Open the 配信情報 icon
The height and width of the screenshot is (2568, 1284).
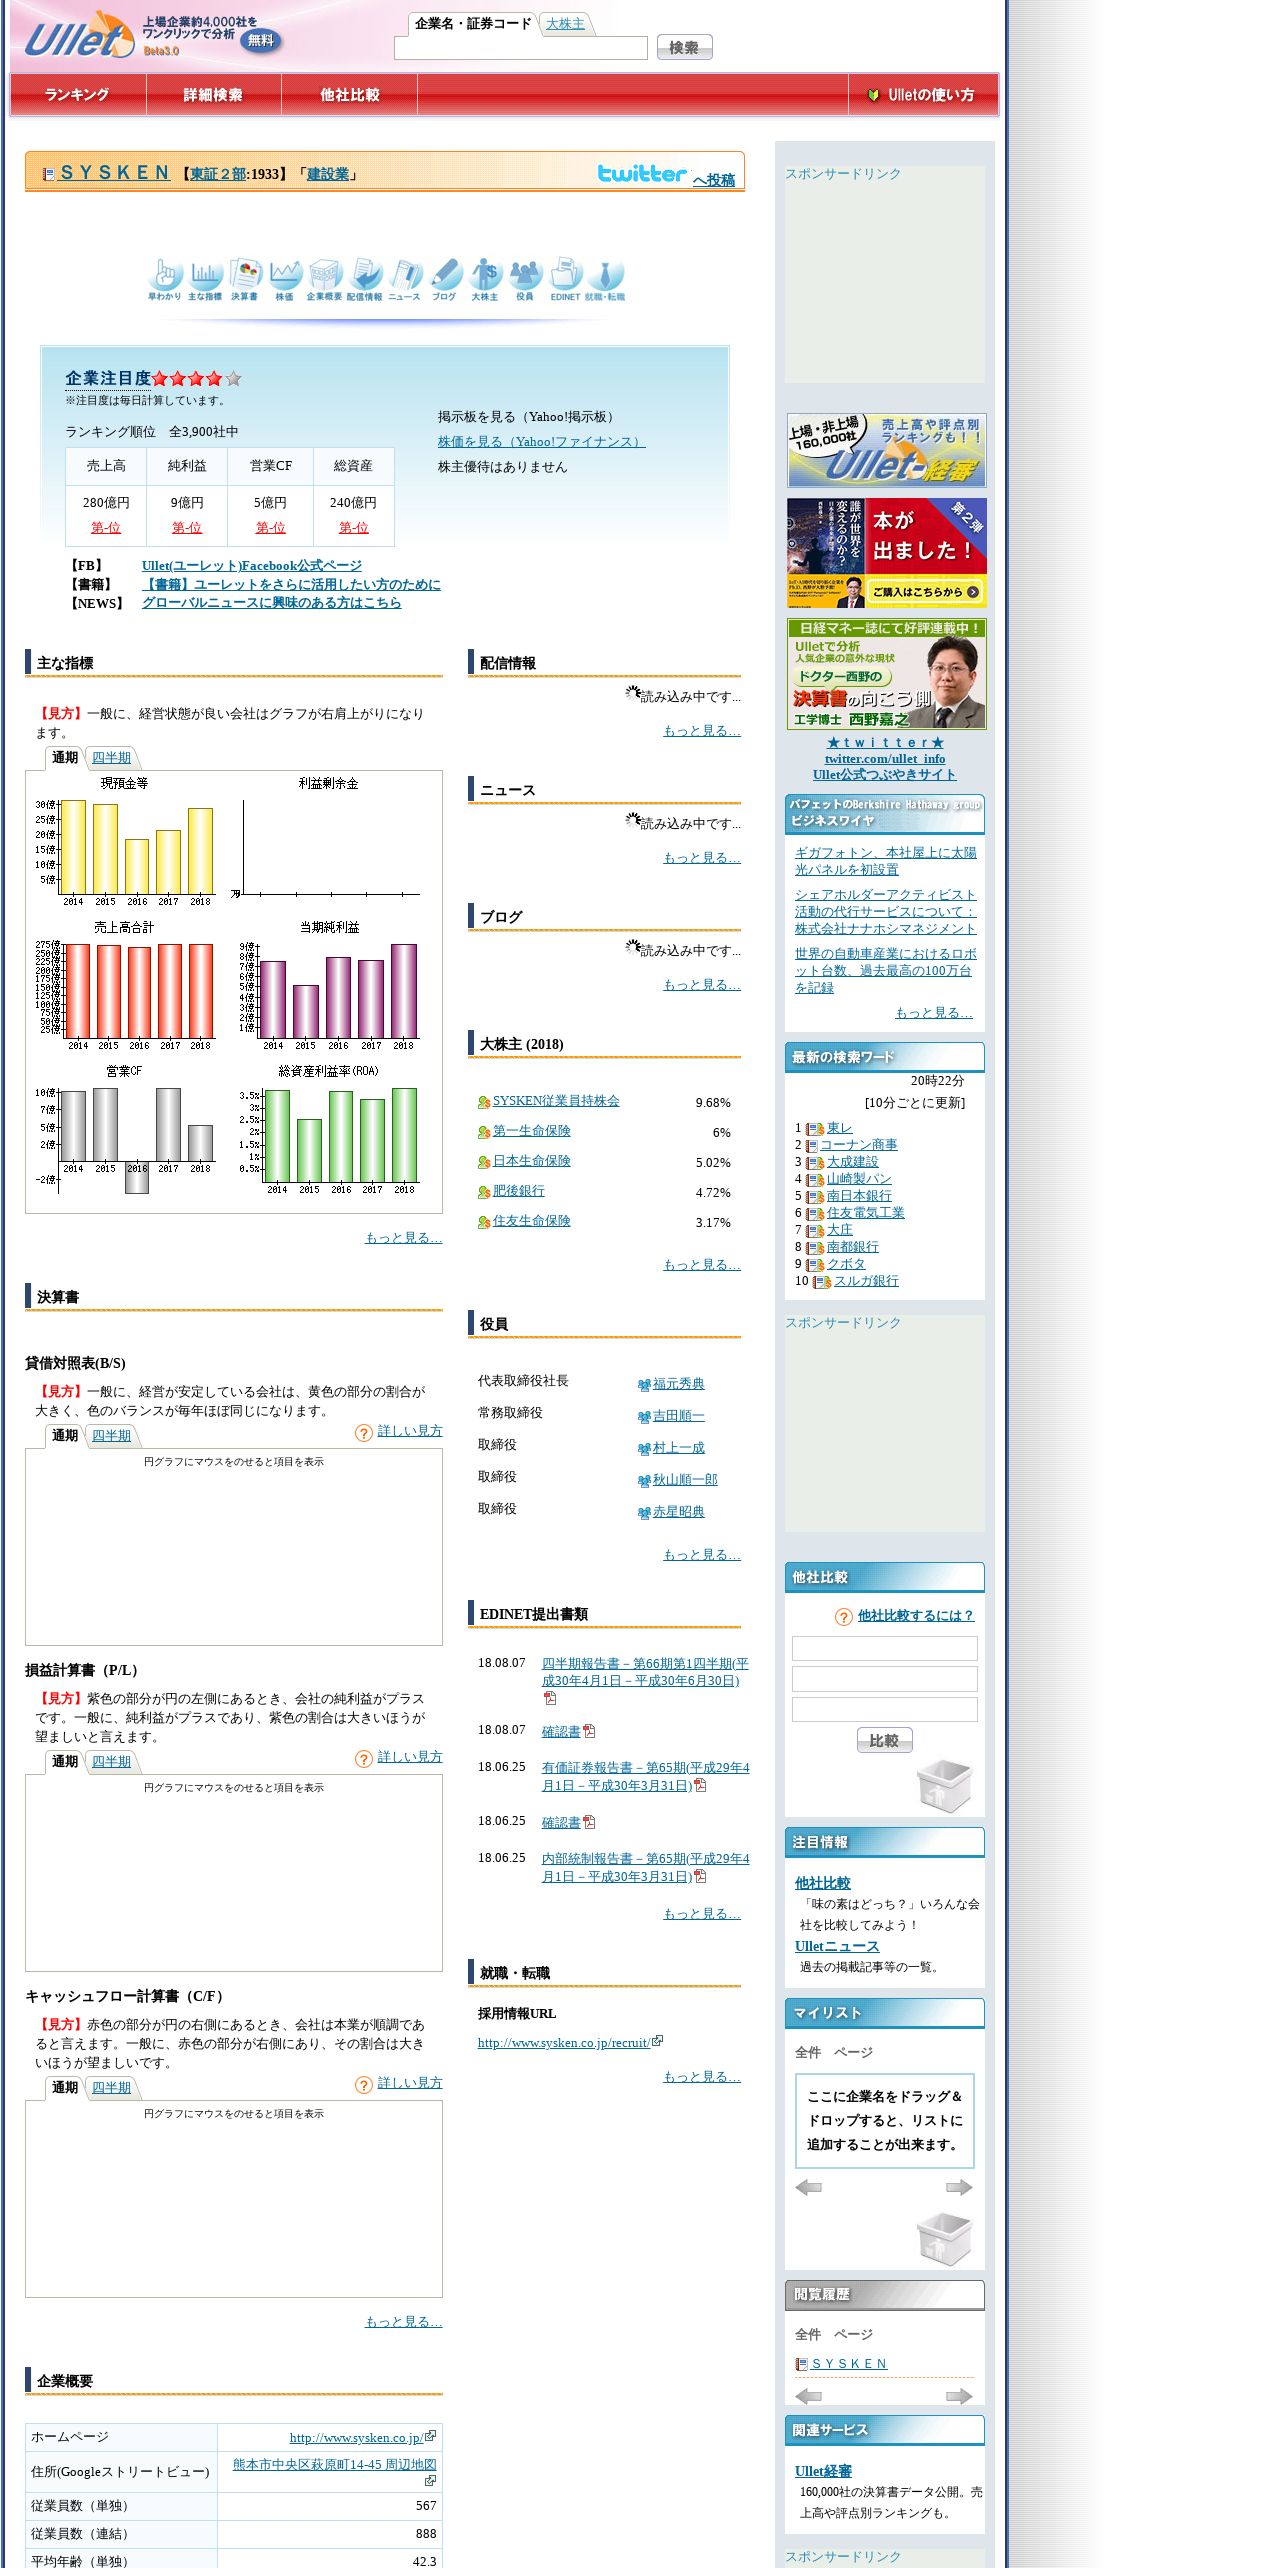[x=365, y=279]
